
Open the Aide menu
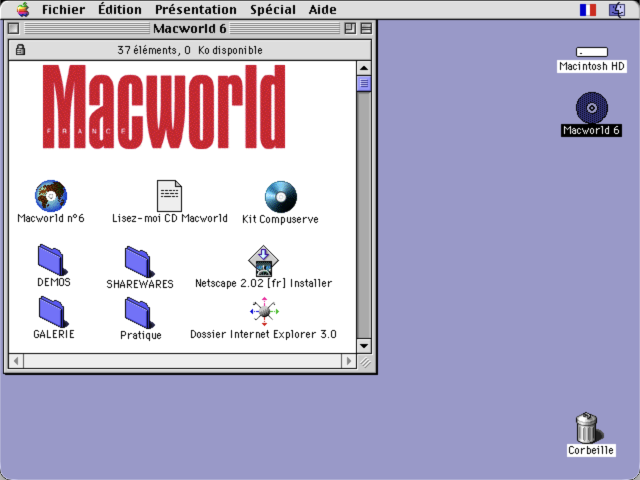322,9
